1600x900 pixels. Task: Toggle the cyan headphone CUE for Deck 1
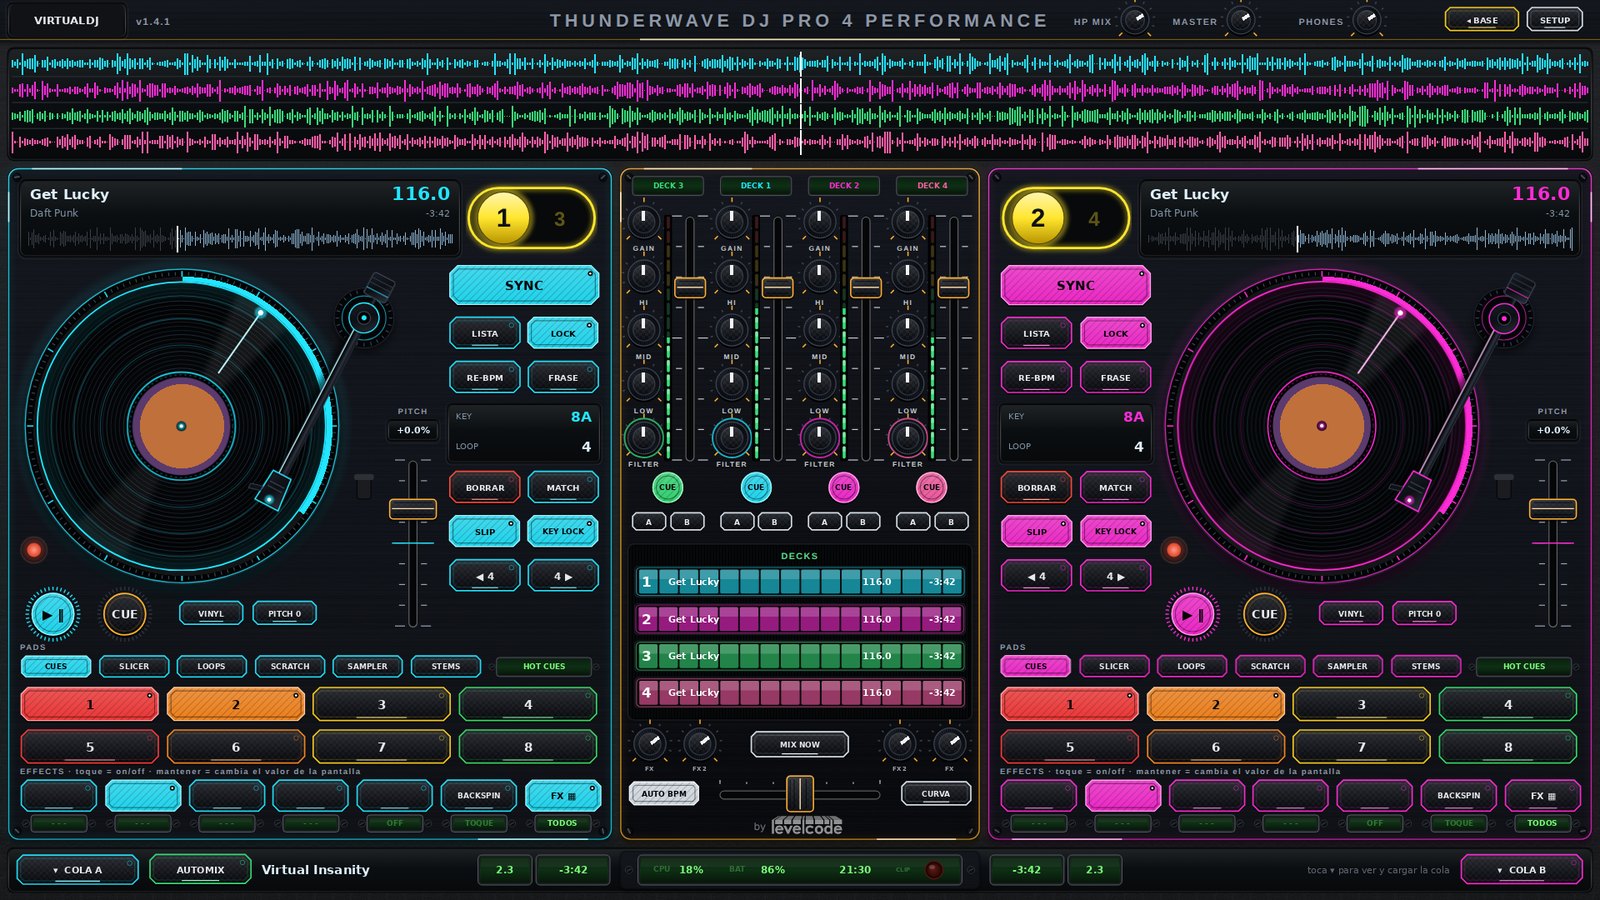[x=755, y=487]
